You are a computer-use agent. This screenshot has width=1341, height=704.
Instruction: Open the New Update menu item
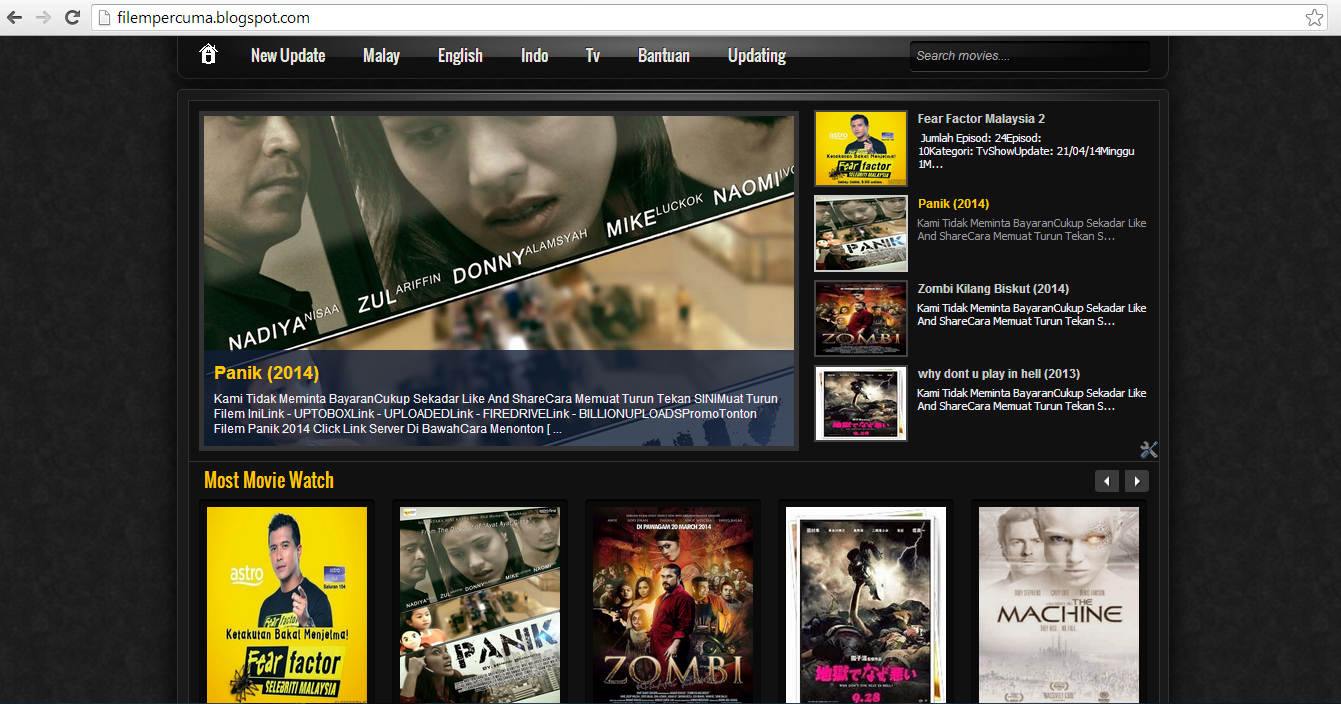288,56
